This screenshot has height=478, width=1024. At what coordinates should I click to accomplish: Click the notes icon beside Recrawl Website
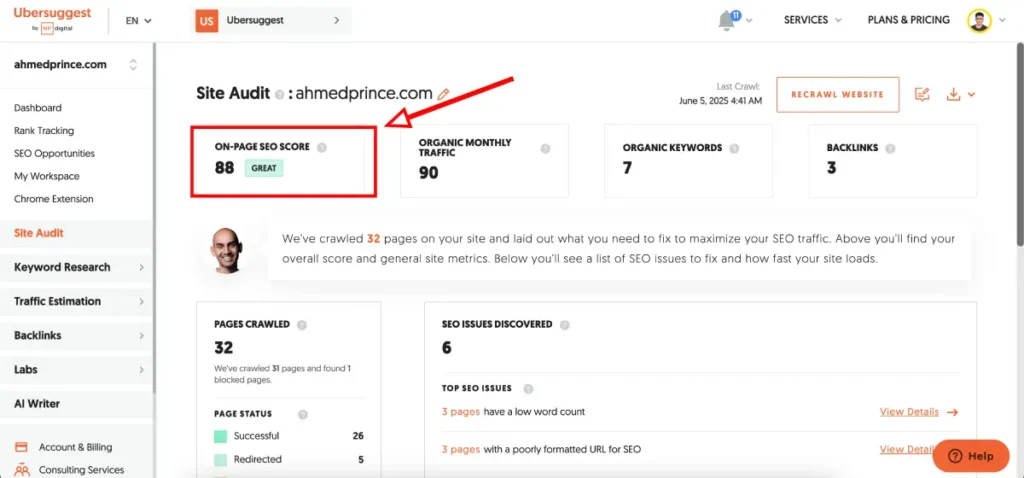pyautogui.click(x=922, y=95)
